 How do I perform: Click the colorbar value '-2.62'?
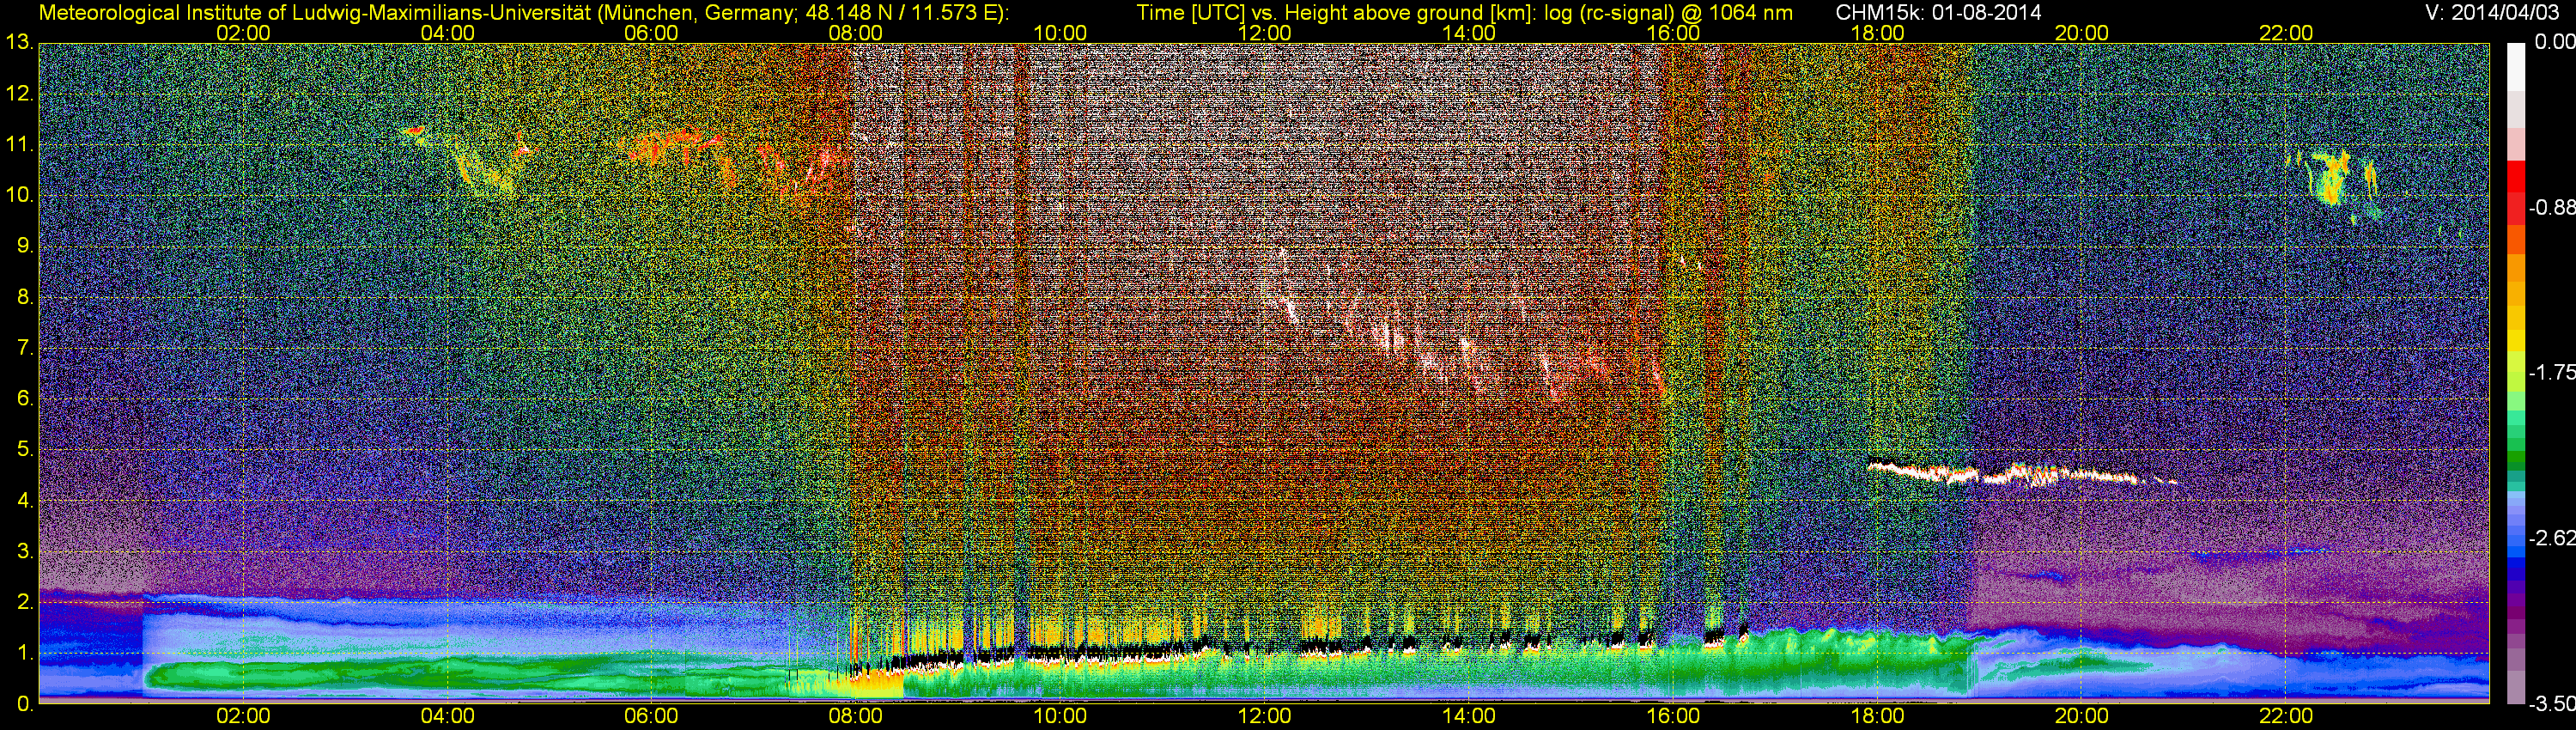2552,538
